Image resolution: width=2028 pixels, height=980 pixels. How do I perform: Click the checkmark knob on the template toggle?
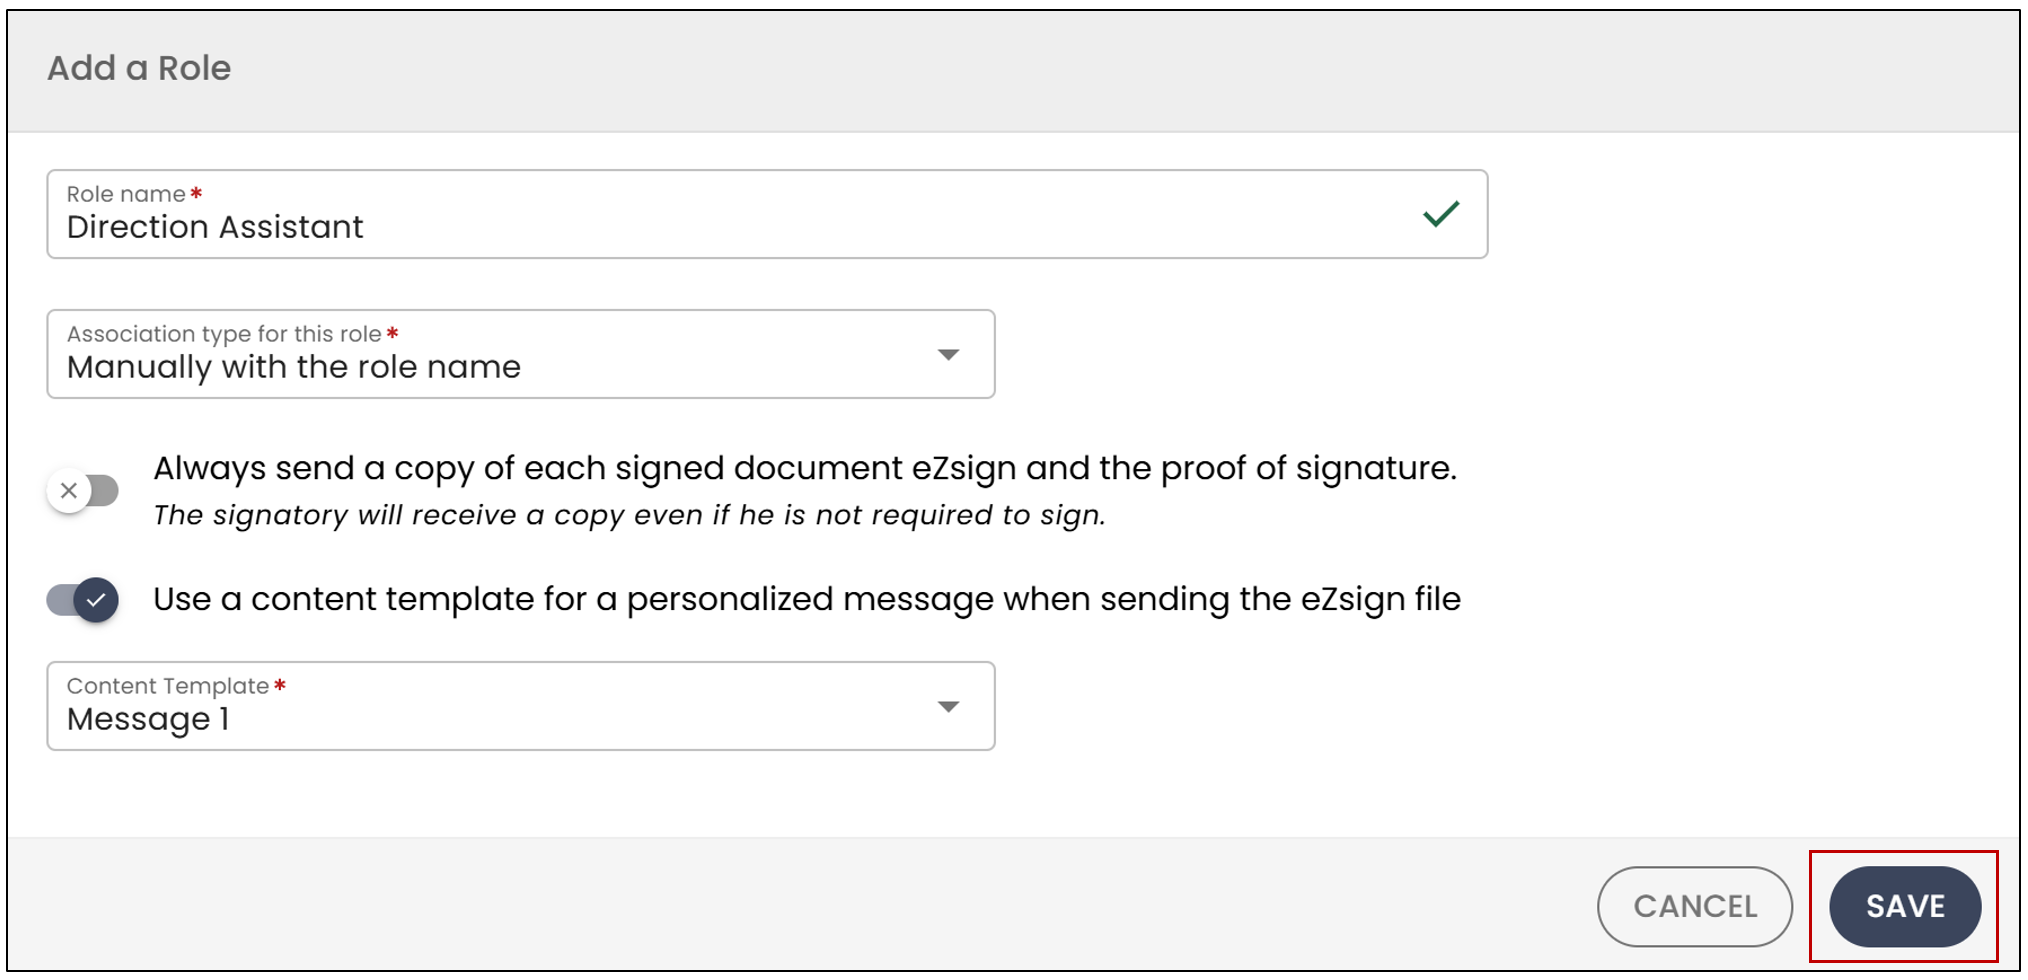(x=96, y=600)
